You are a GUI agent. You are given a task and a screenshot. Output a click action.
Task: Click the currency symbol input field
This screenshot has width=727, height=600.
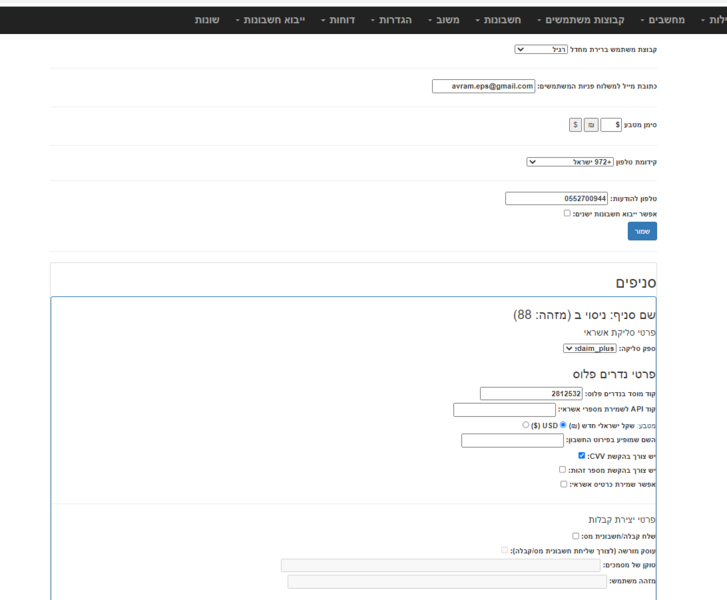(x=611, y=125)
